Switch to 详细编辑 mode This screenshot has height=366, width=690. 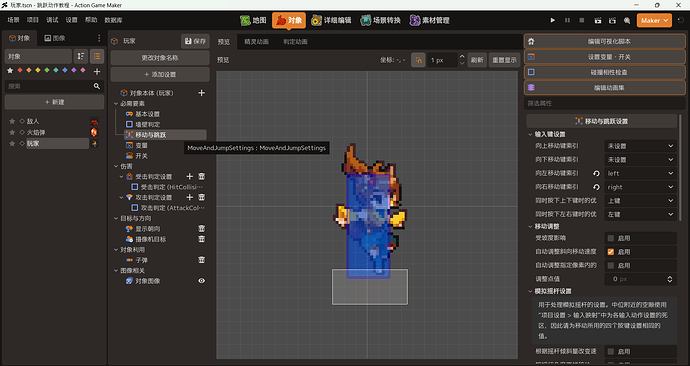331,20
